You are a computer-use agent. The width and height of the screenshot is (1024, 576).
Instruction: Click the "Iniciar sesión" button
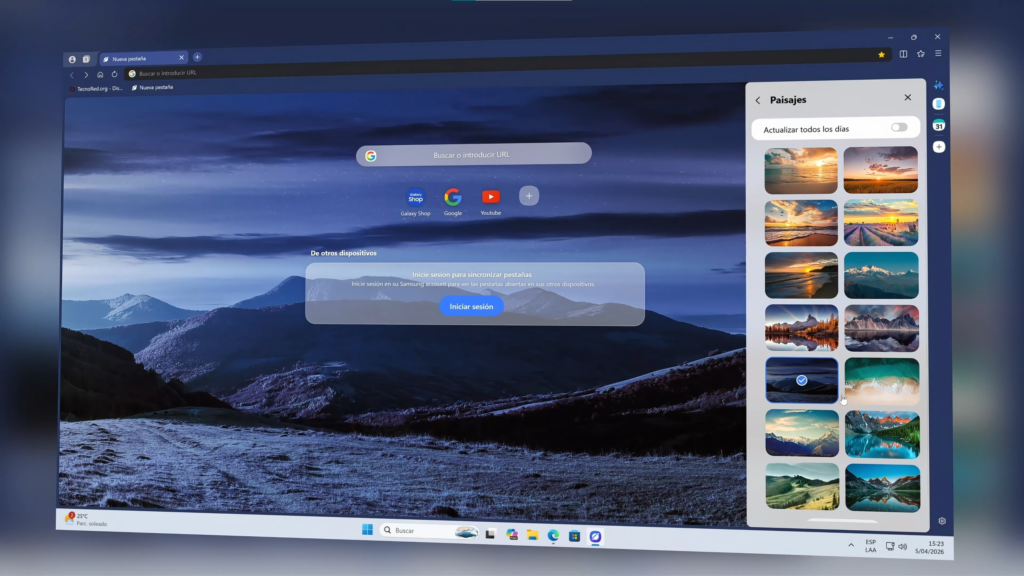point(471,306)
